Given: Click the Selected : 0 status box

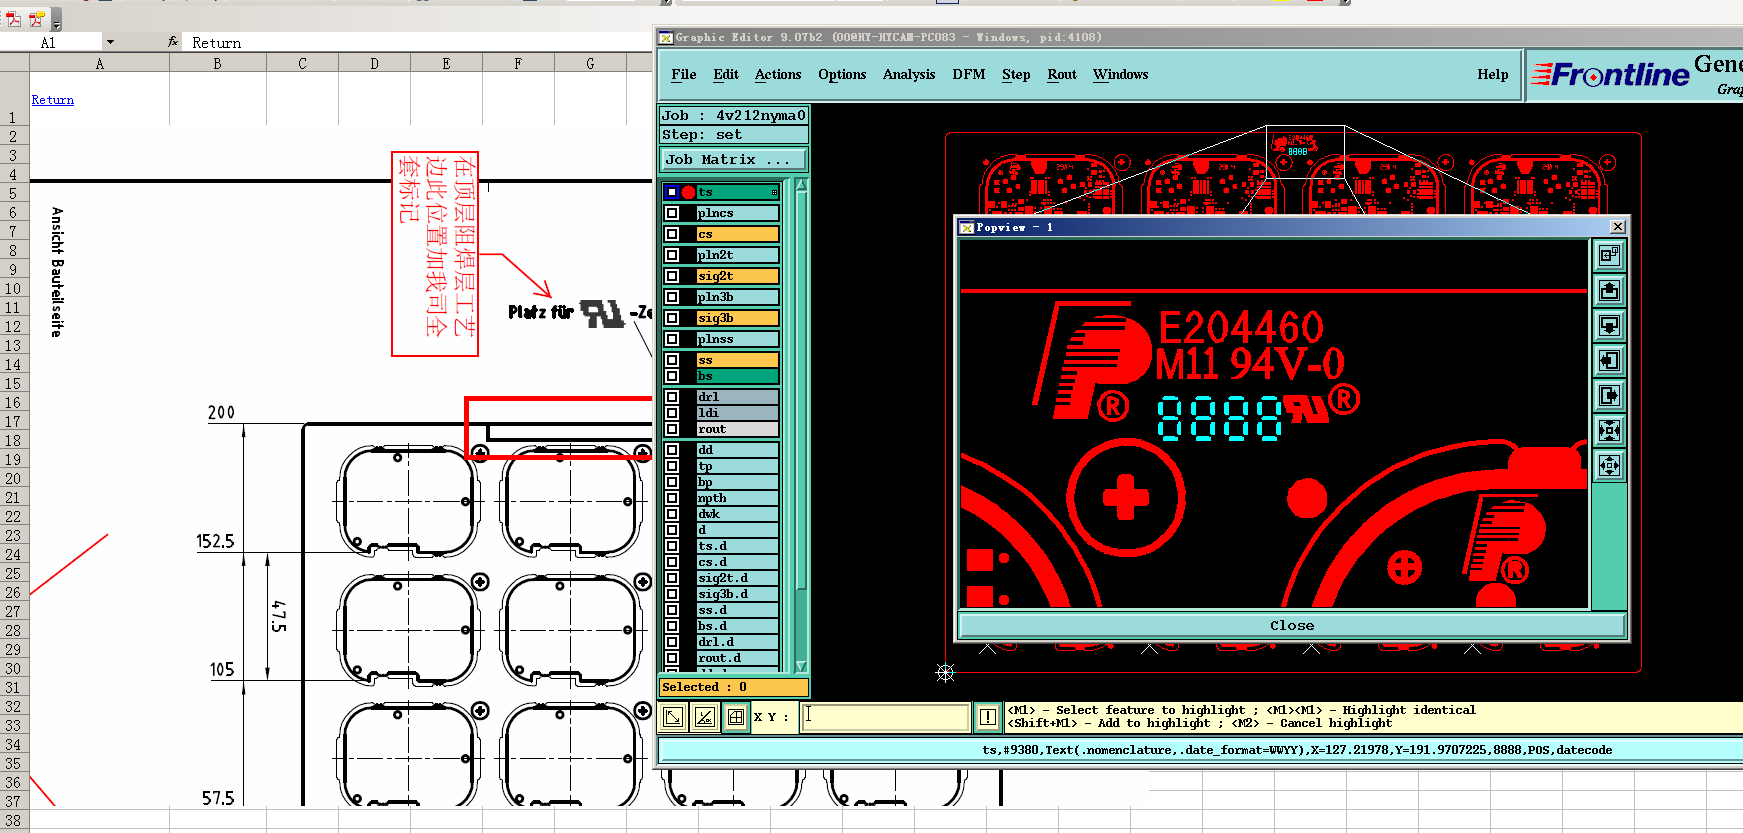Looking at the screenshot, I should point(733,687).
